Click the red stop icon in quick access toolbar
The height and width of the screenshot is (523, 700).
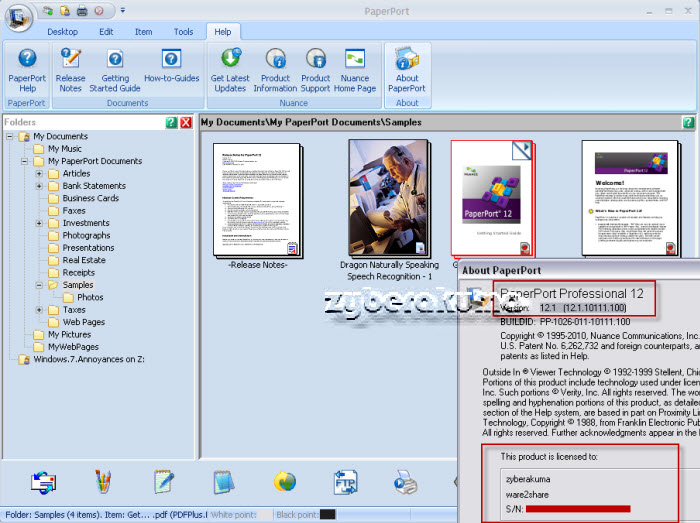click(x=99, y=11)
